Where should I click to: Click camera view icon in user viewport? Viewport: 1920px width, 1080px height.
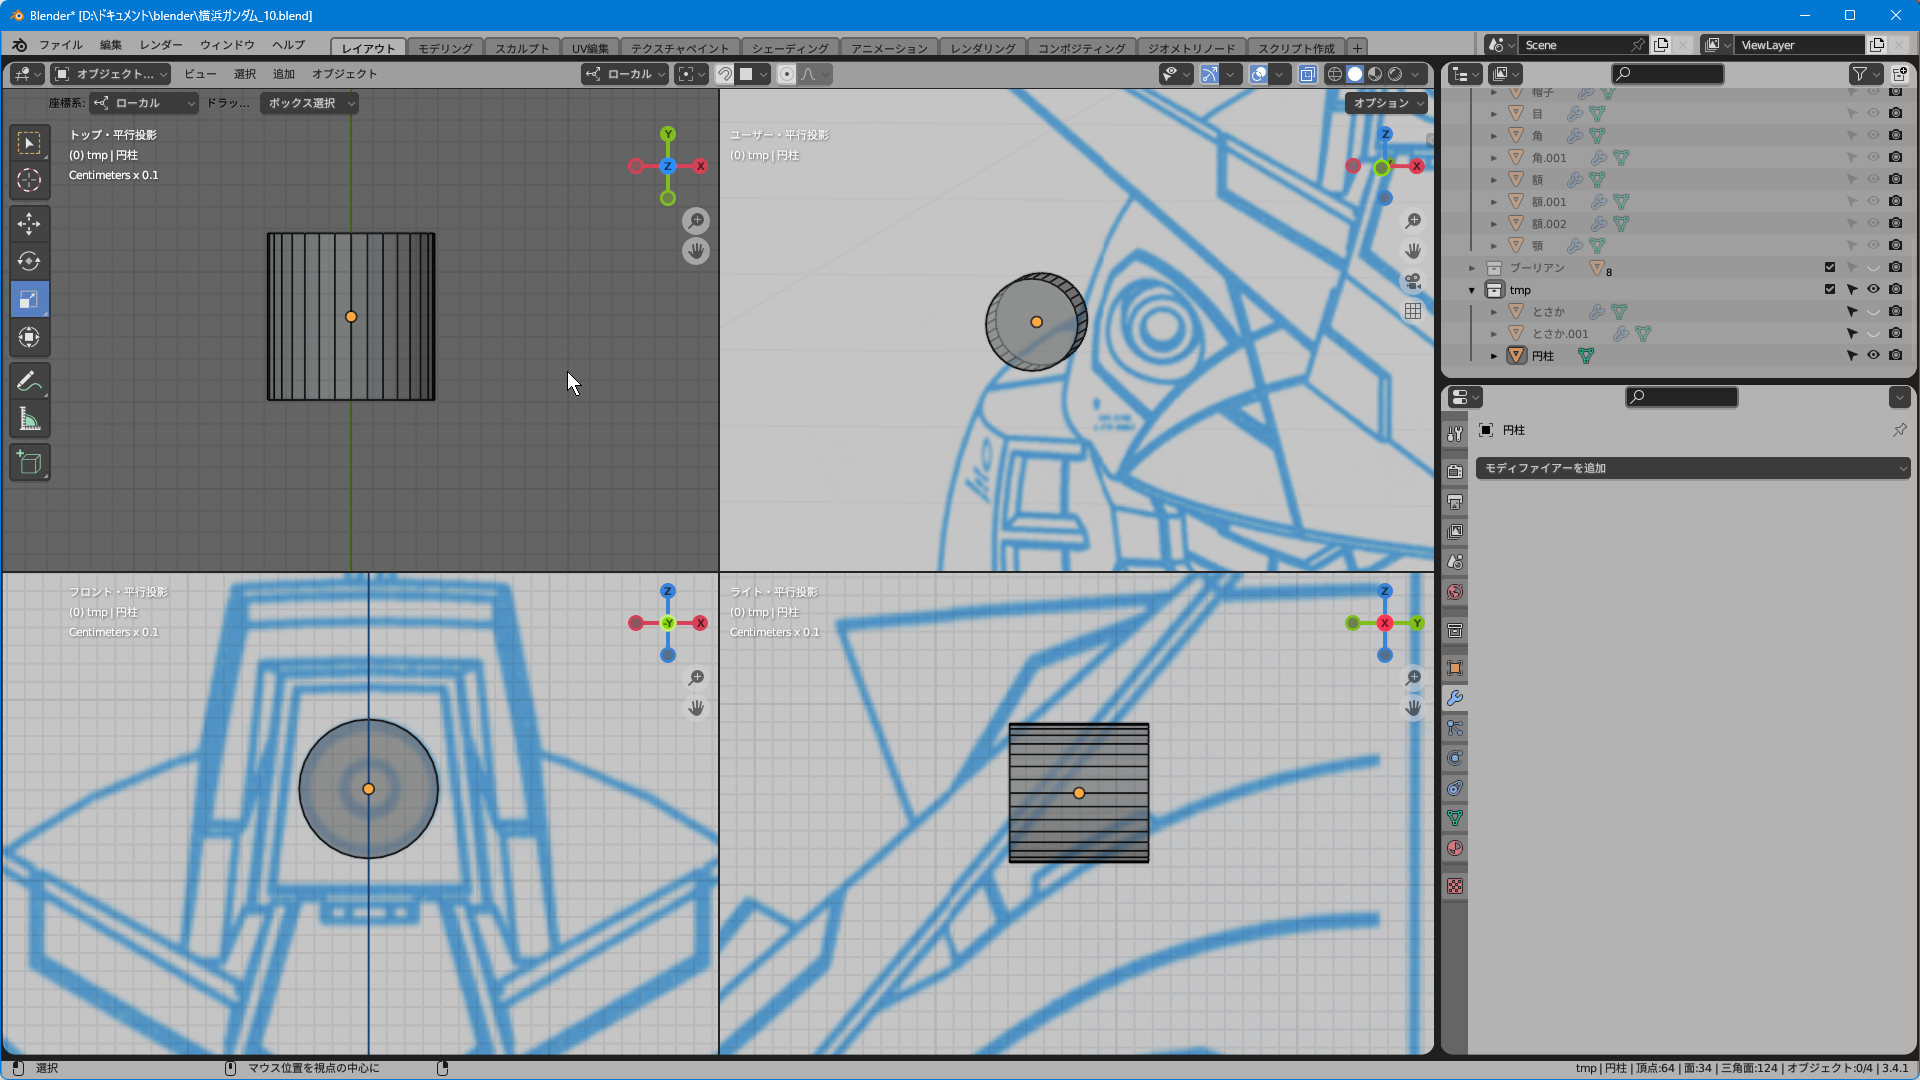[x=1412, y=281]
